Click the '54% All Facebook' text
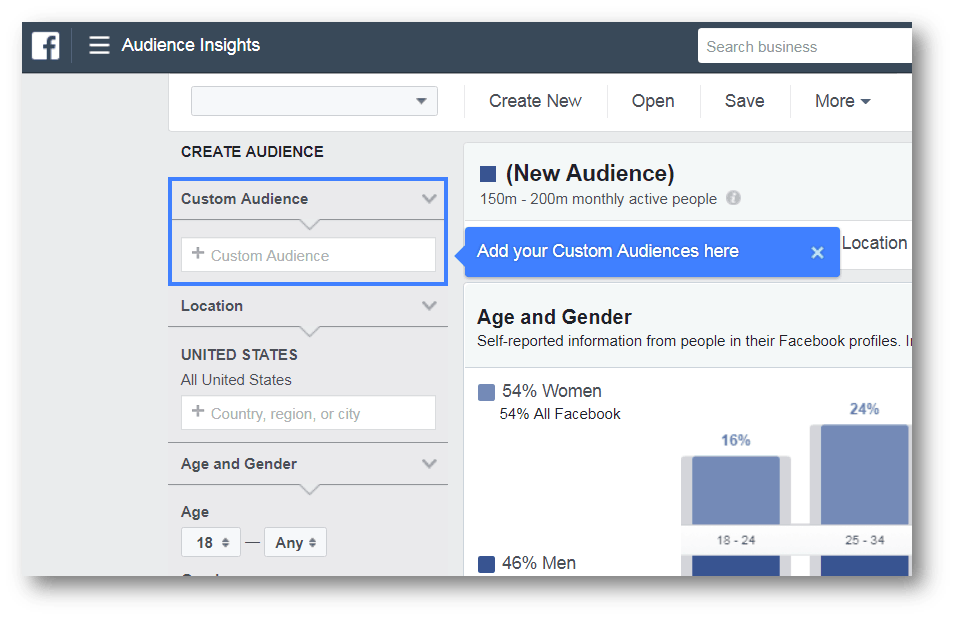Viewport: 954px width, 618px height. point(560,414)
